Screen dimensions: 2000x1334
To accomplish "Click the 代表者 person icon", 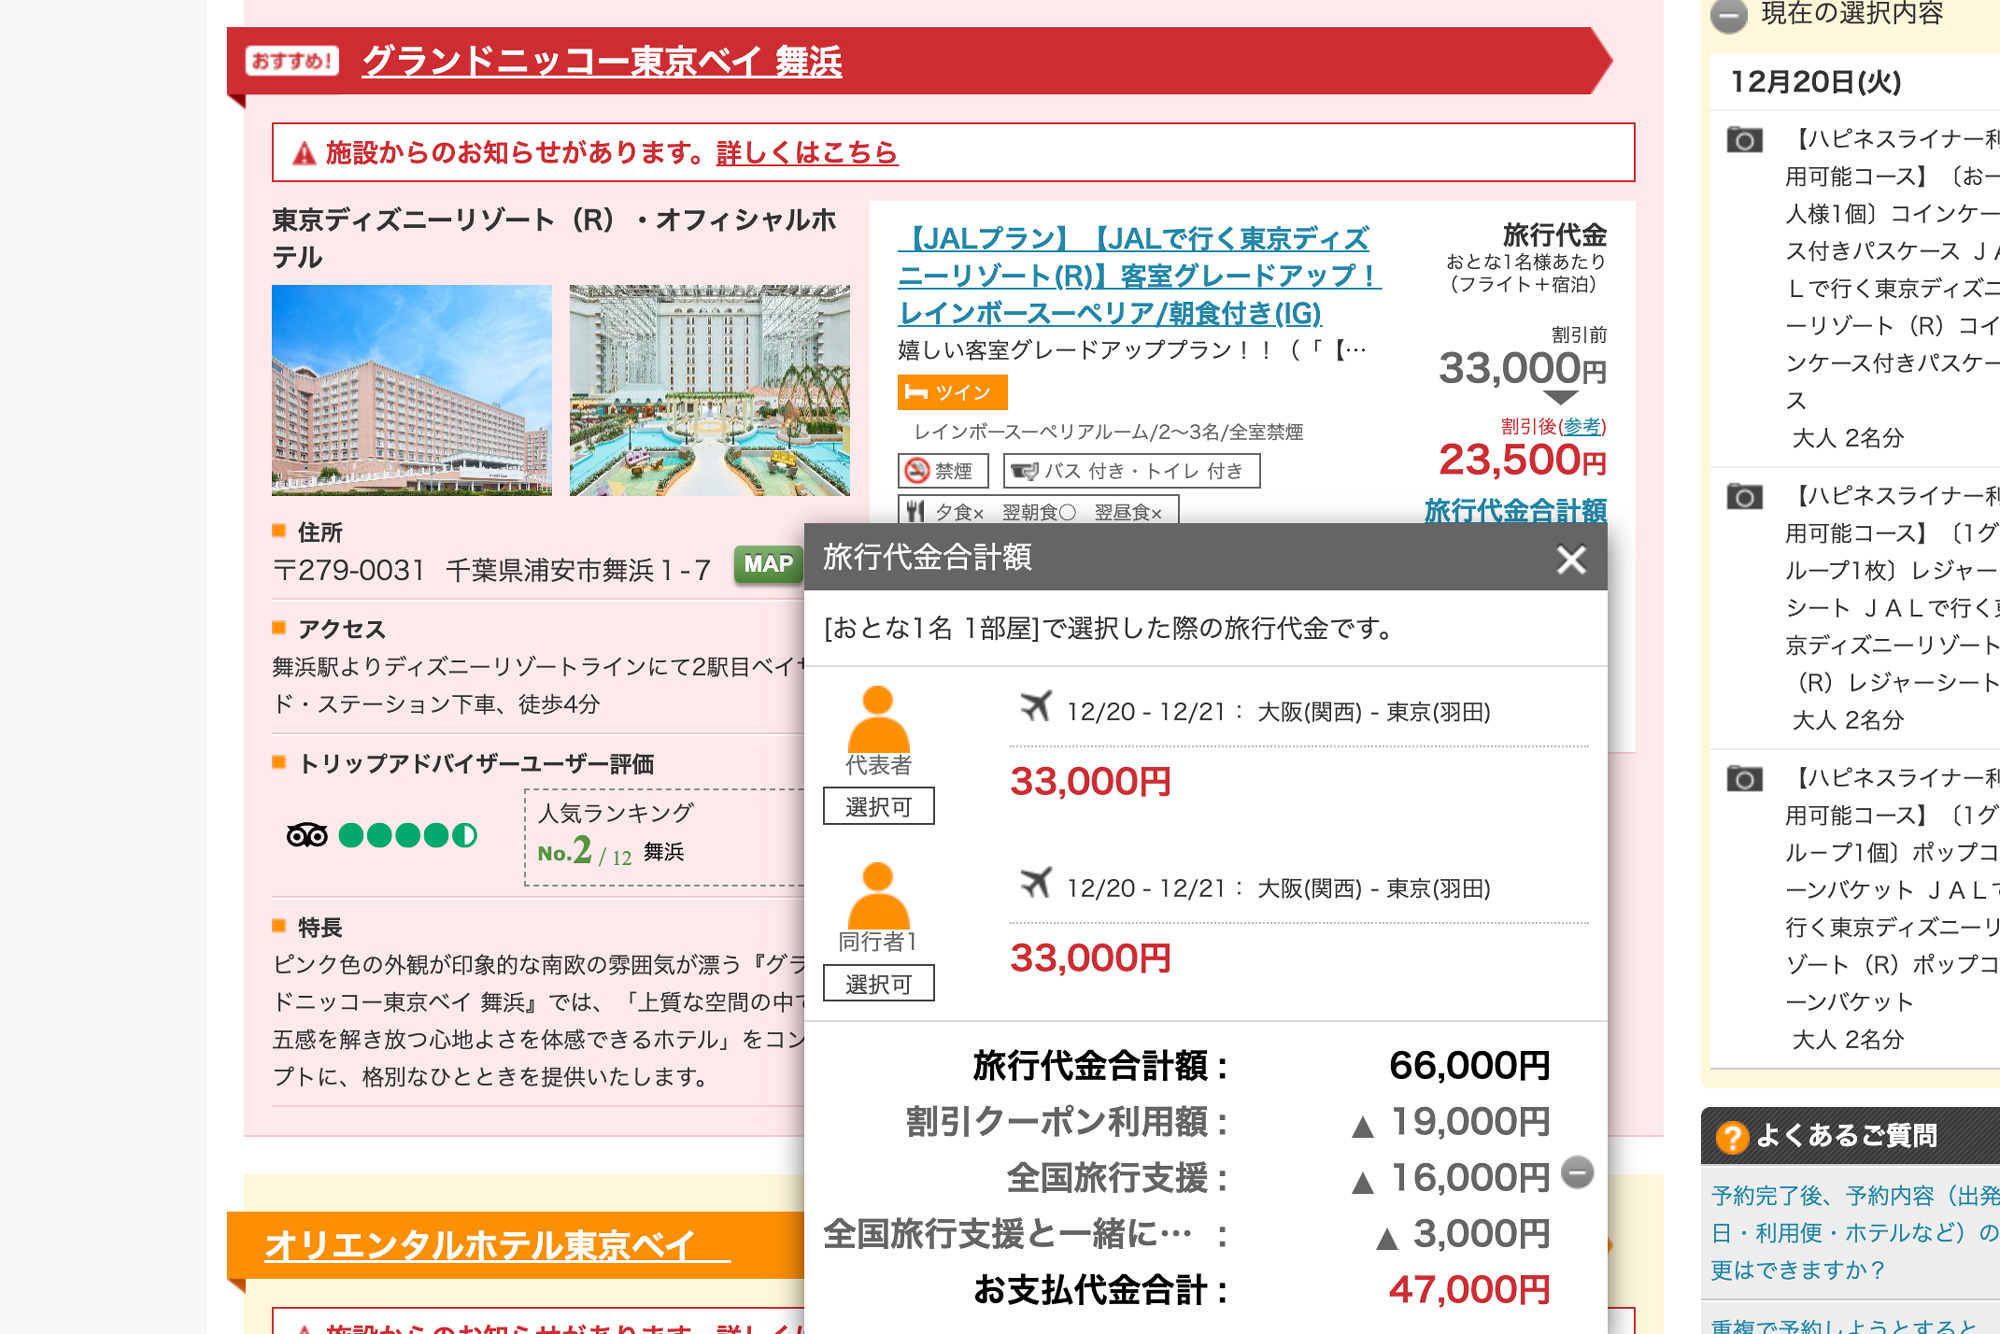I will [878, 719].
